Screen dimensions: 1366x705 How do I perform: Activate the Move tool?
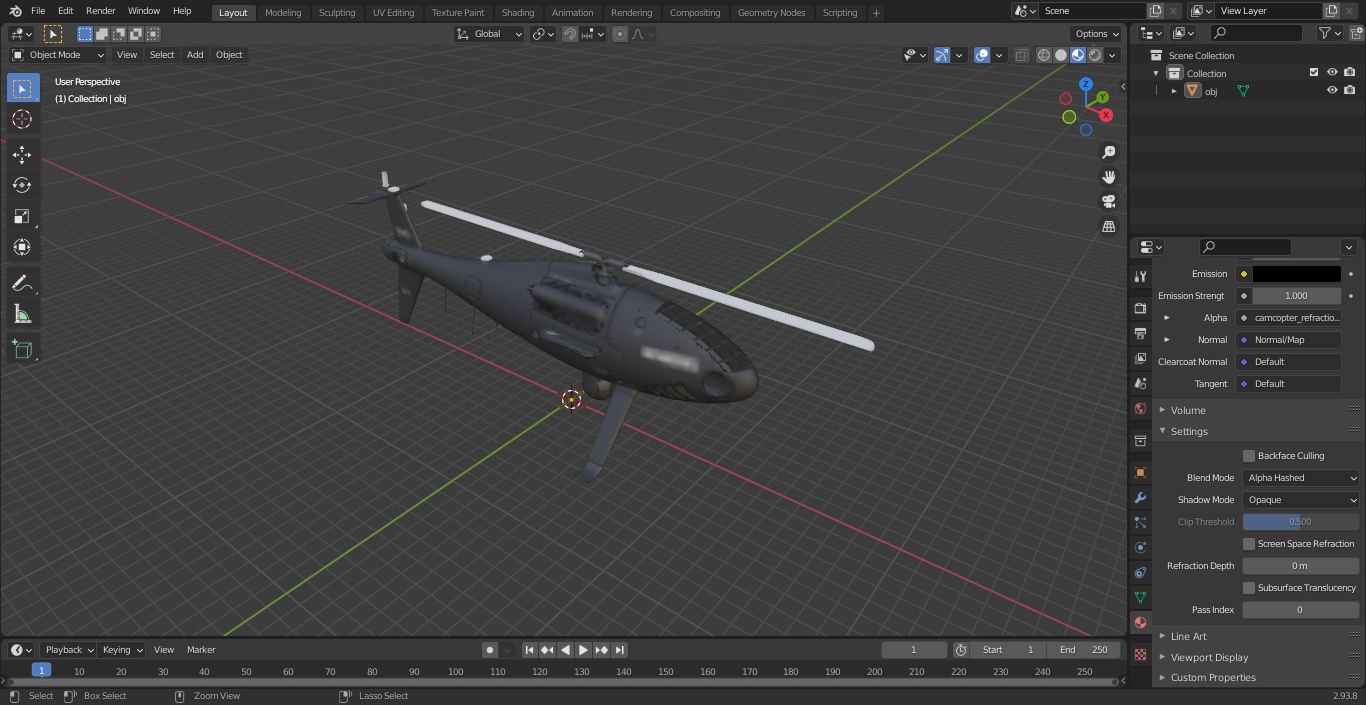22,154
